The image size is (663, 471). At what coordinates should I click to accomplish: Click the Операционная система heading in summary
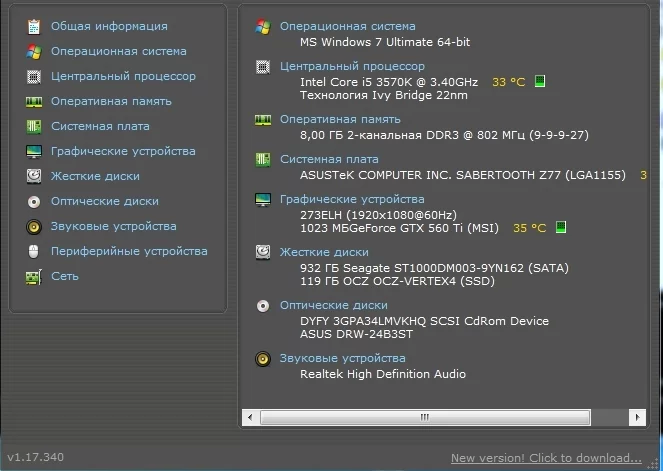(348, 26)
